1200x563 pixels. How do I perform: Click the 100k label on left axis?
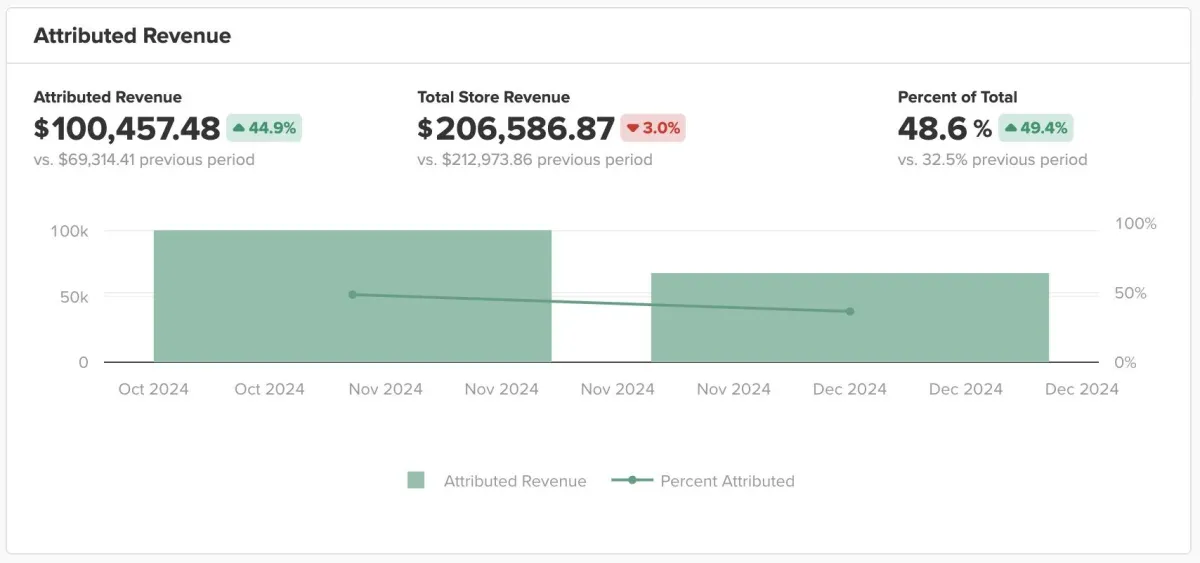(70, 231)
